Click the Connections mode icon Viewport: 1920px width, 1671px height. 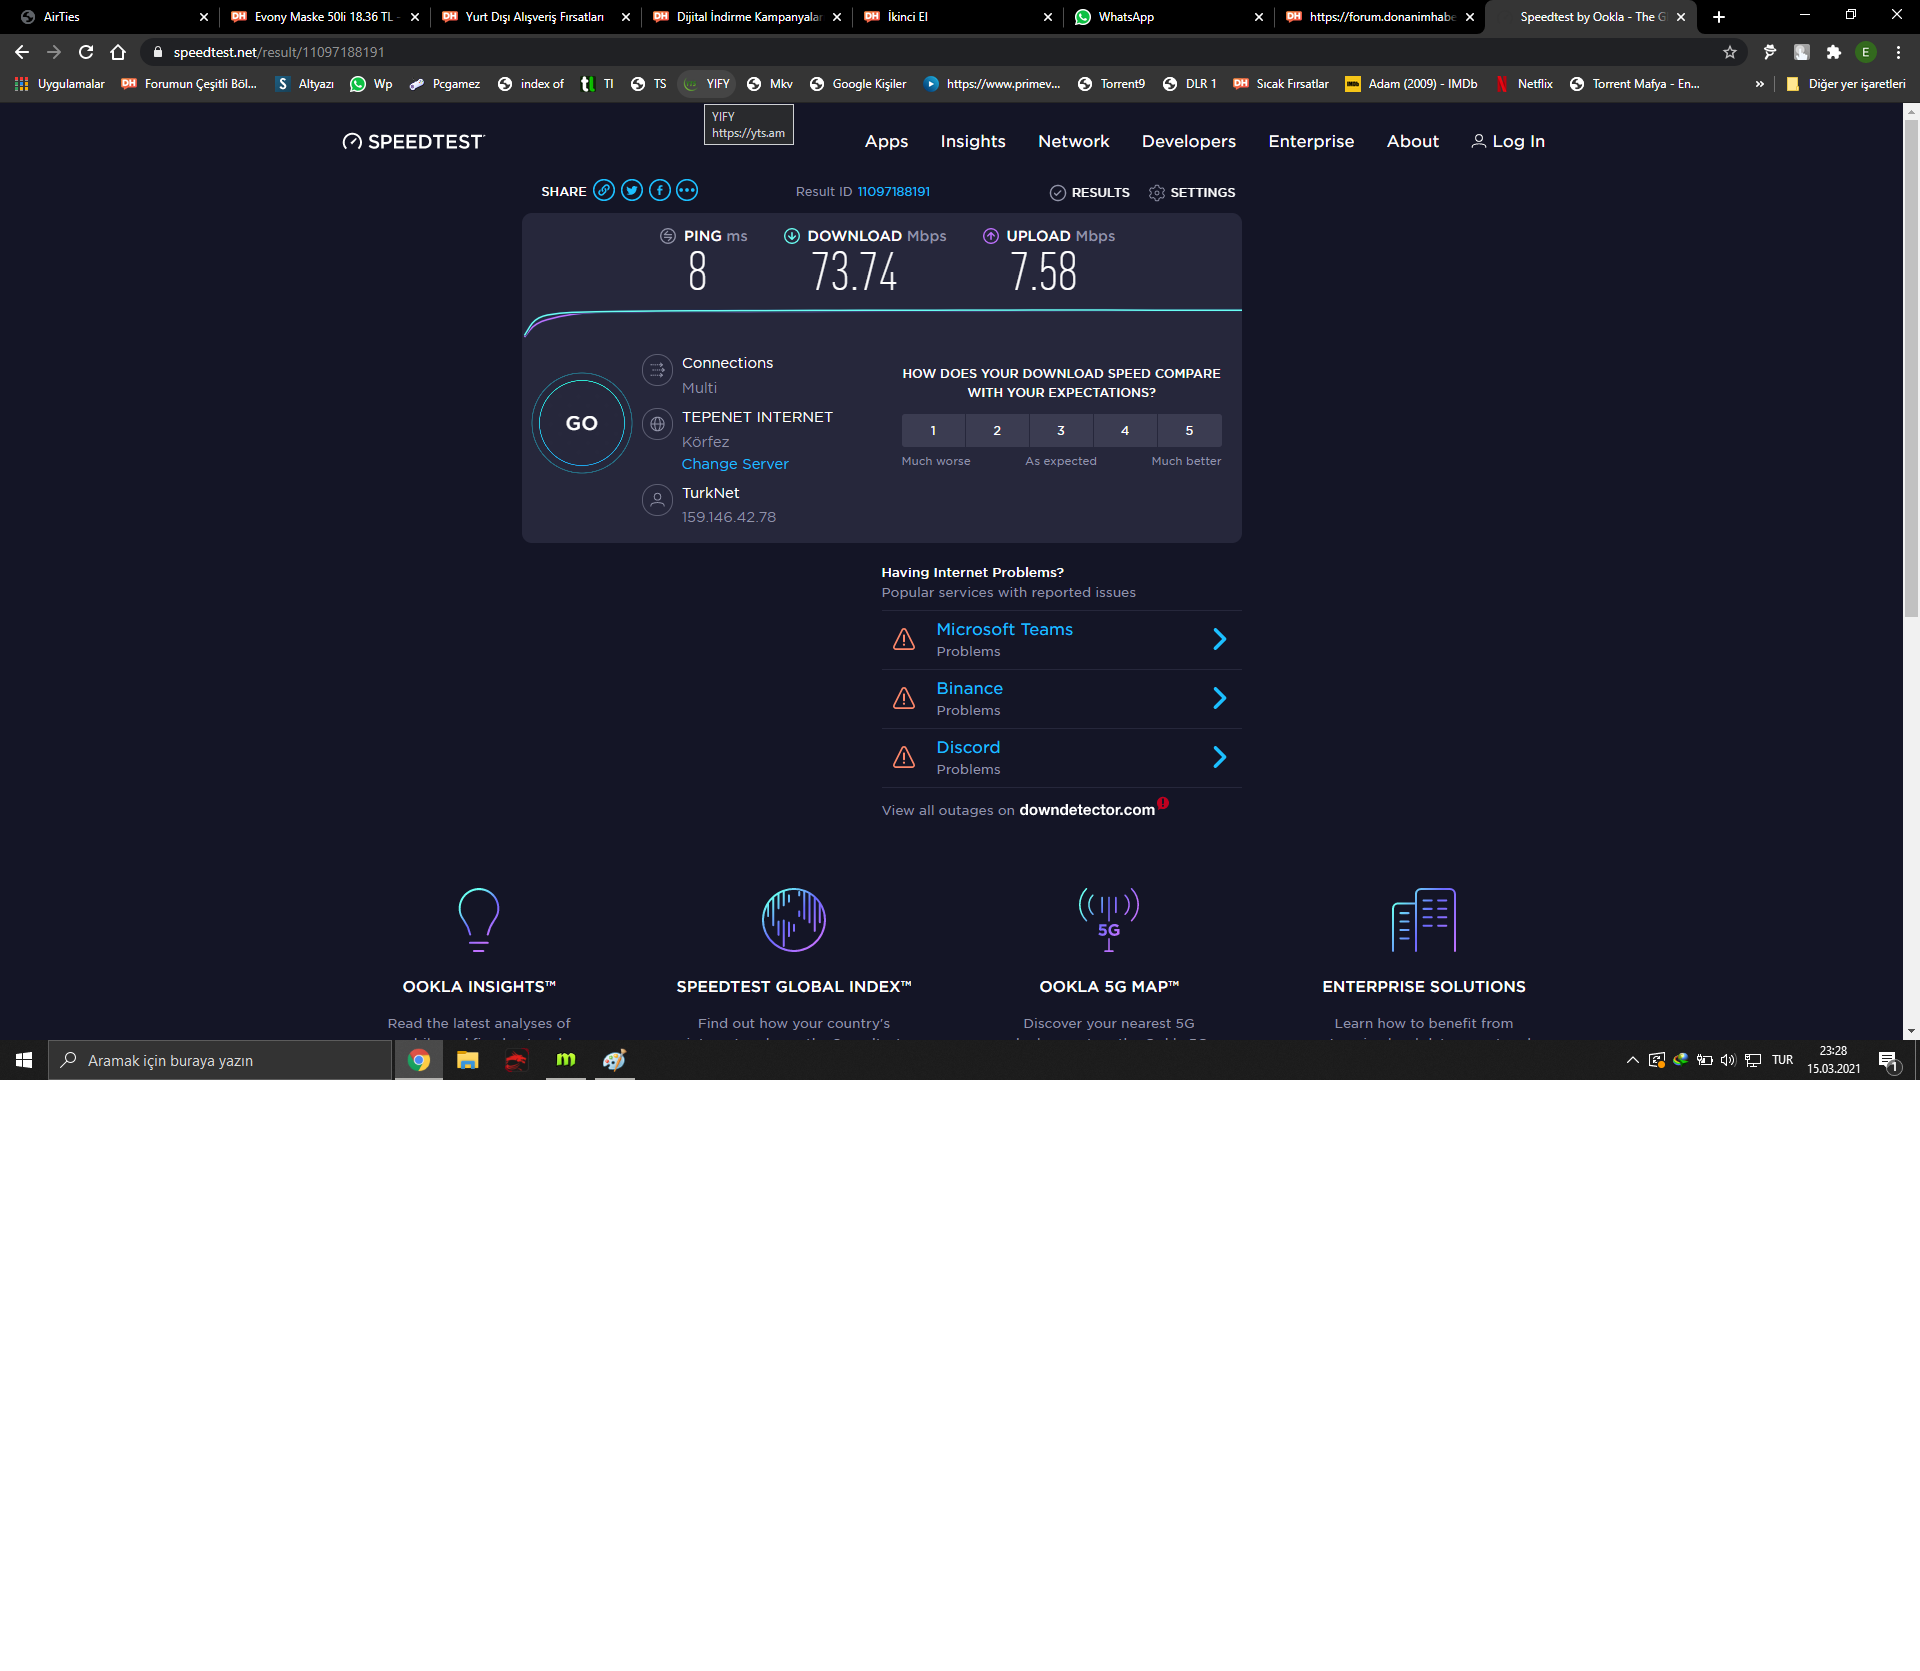pos(657,370)
